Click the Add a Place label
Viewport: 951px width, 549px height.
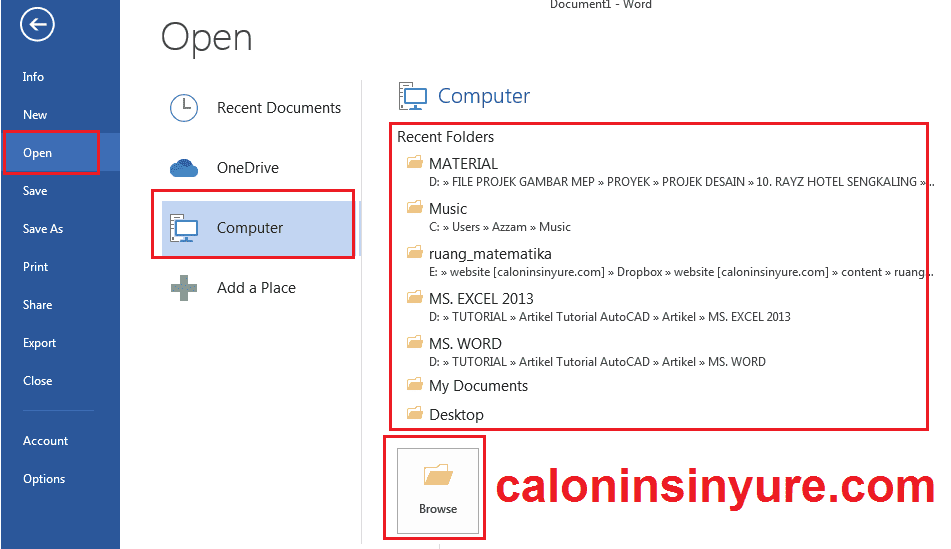pos(257,288)
